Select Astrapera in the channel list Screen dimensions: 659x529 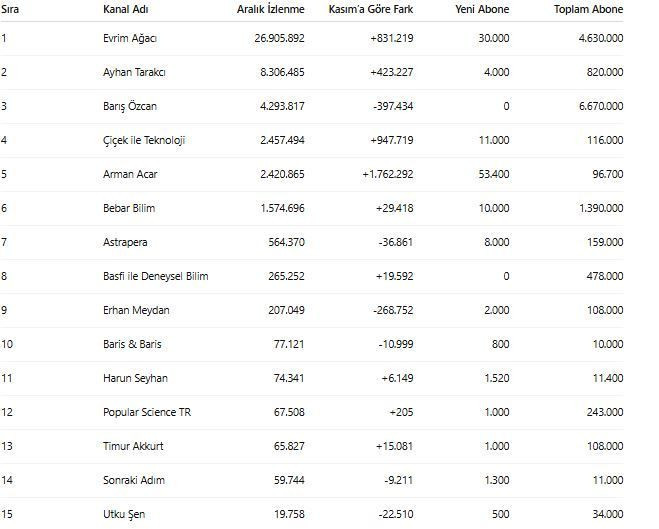126,242
